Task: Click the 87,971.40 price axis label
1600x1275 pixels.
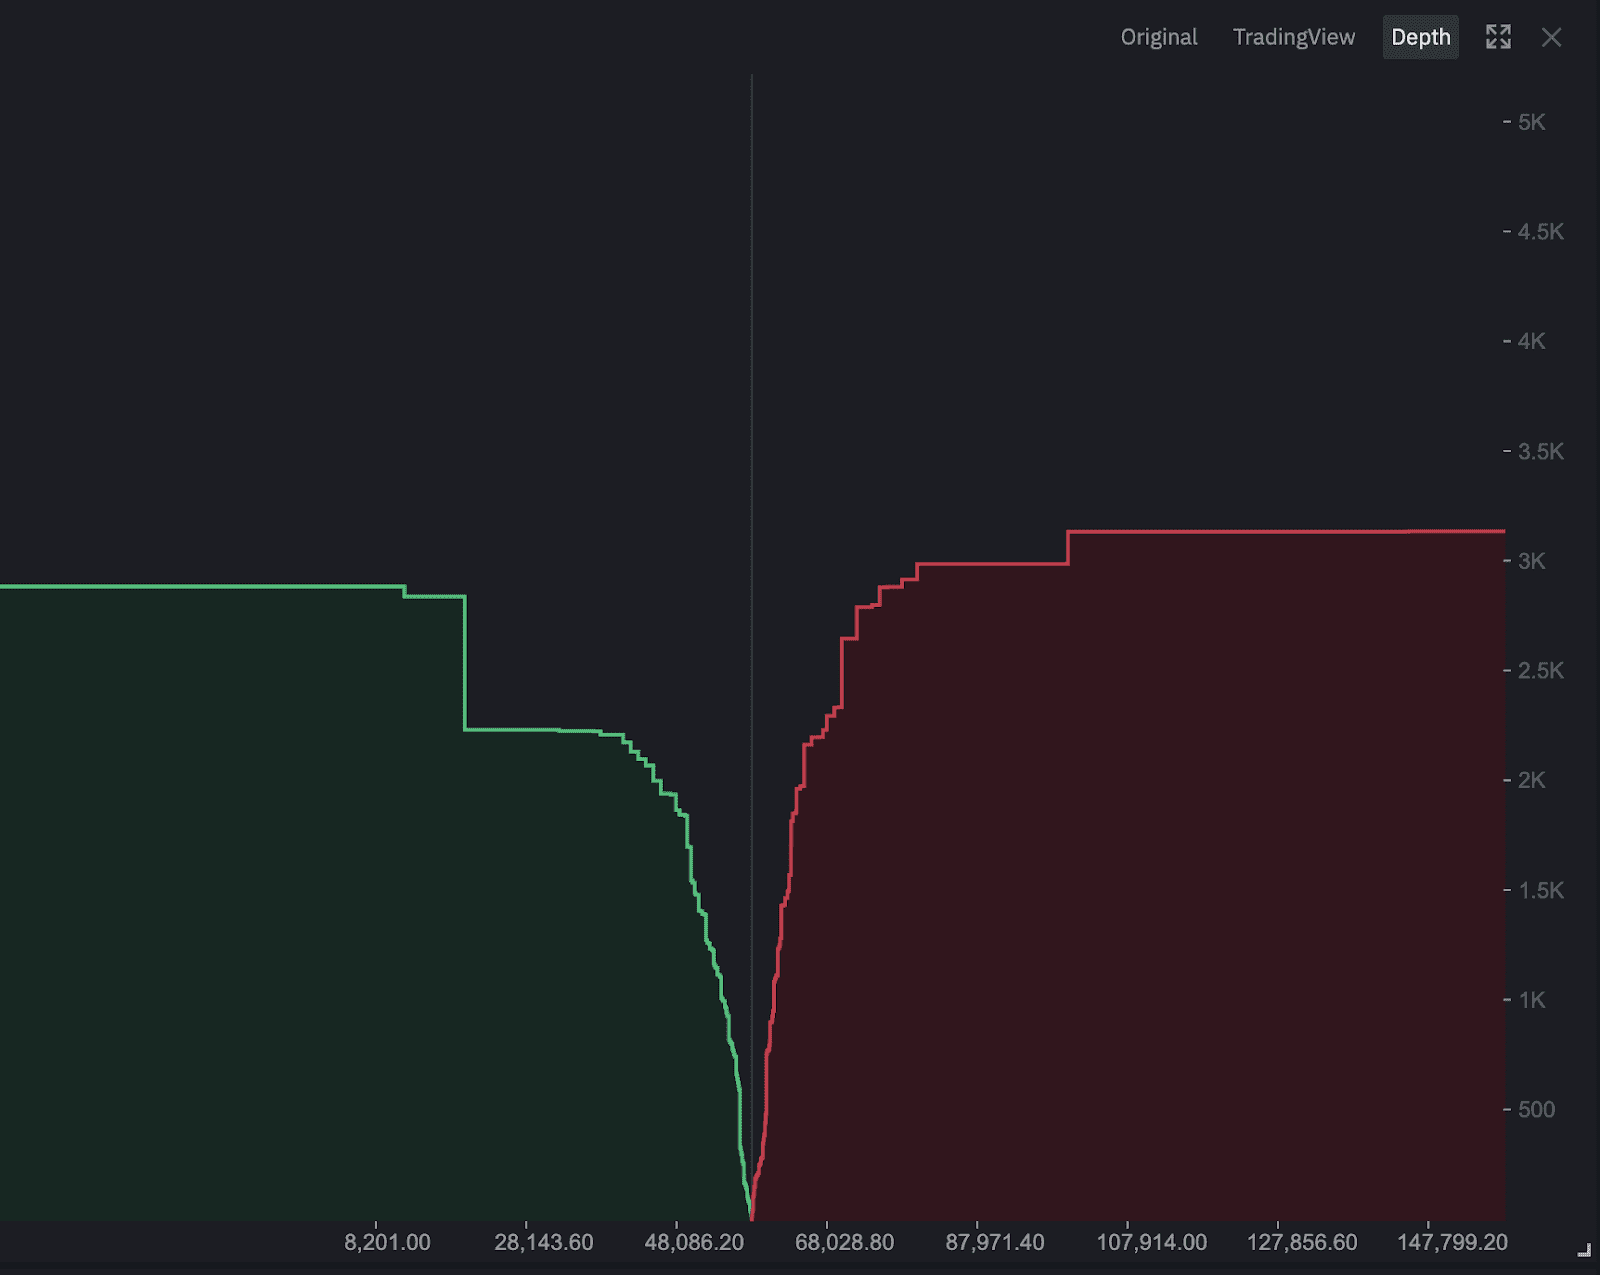Action: pyautogui.click(x=995, y=1242)
